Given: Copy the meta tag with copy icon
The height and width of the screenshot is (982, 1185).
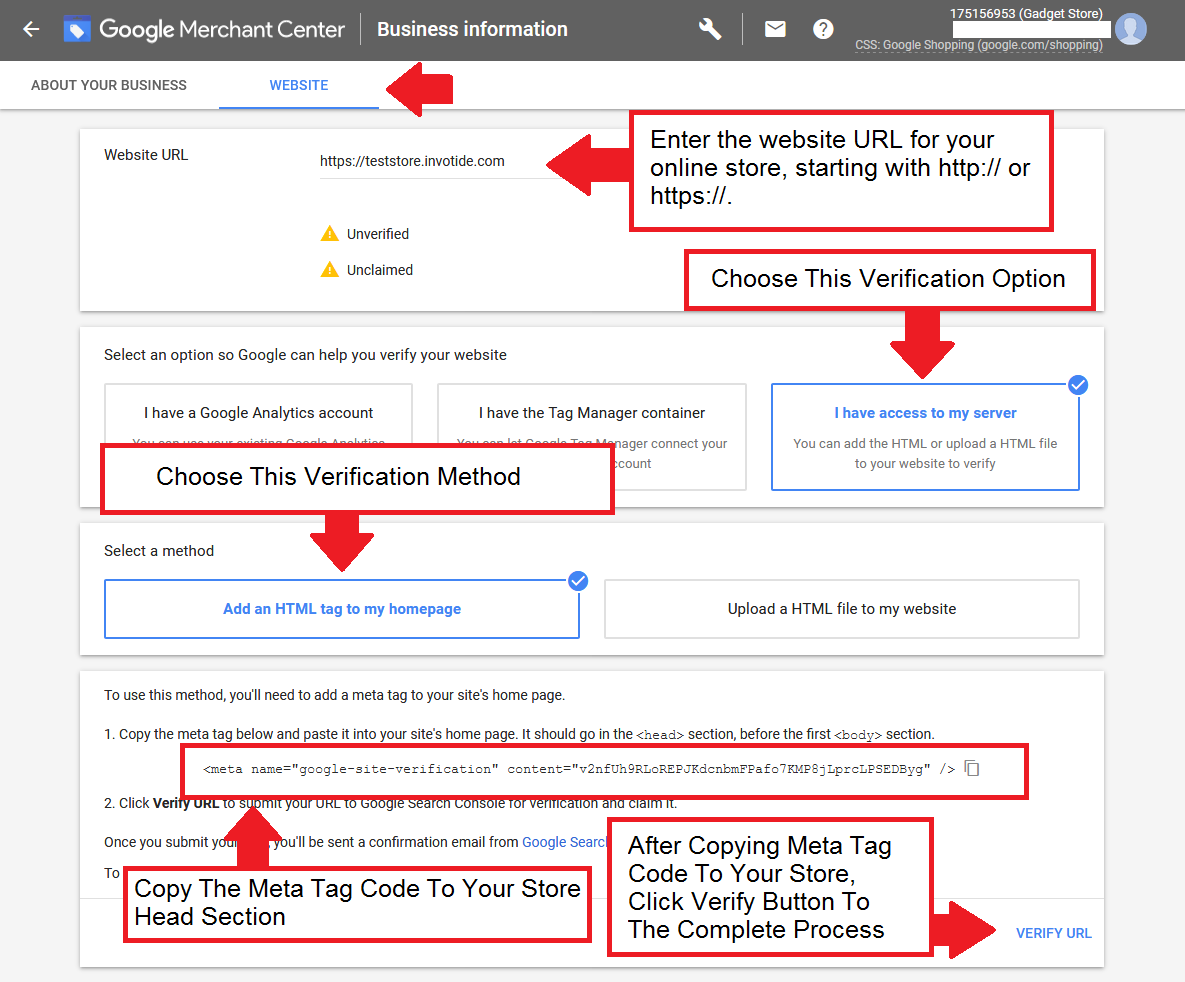Looking at the screenshot, I should pyautogui.click(x=973, y=768).
